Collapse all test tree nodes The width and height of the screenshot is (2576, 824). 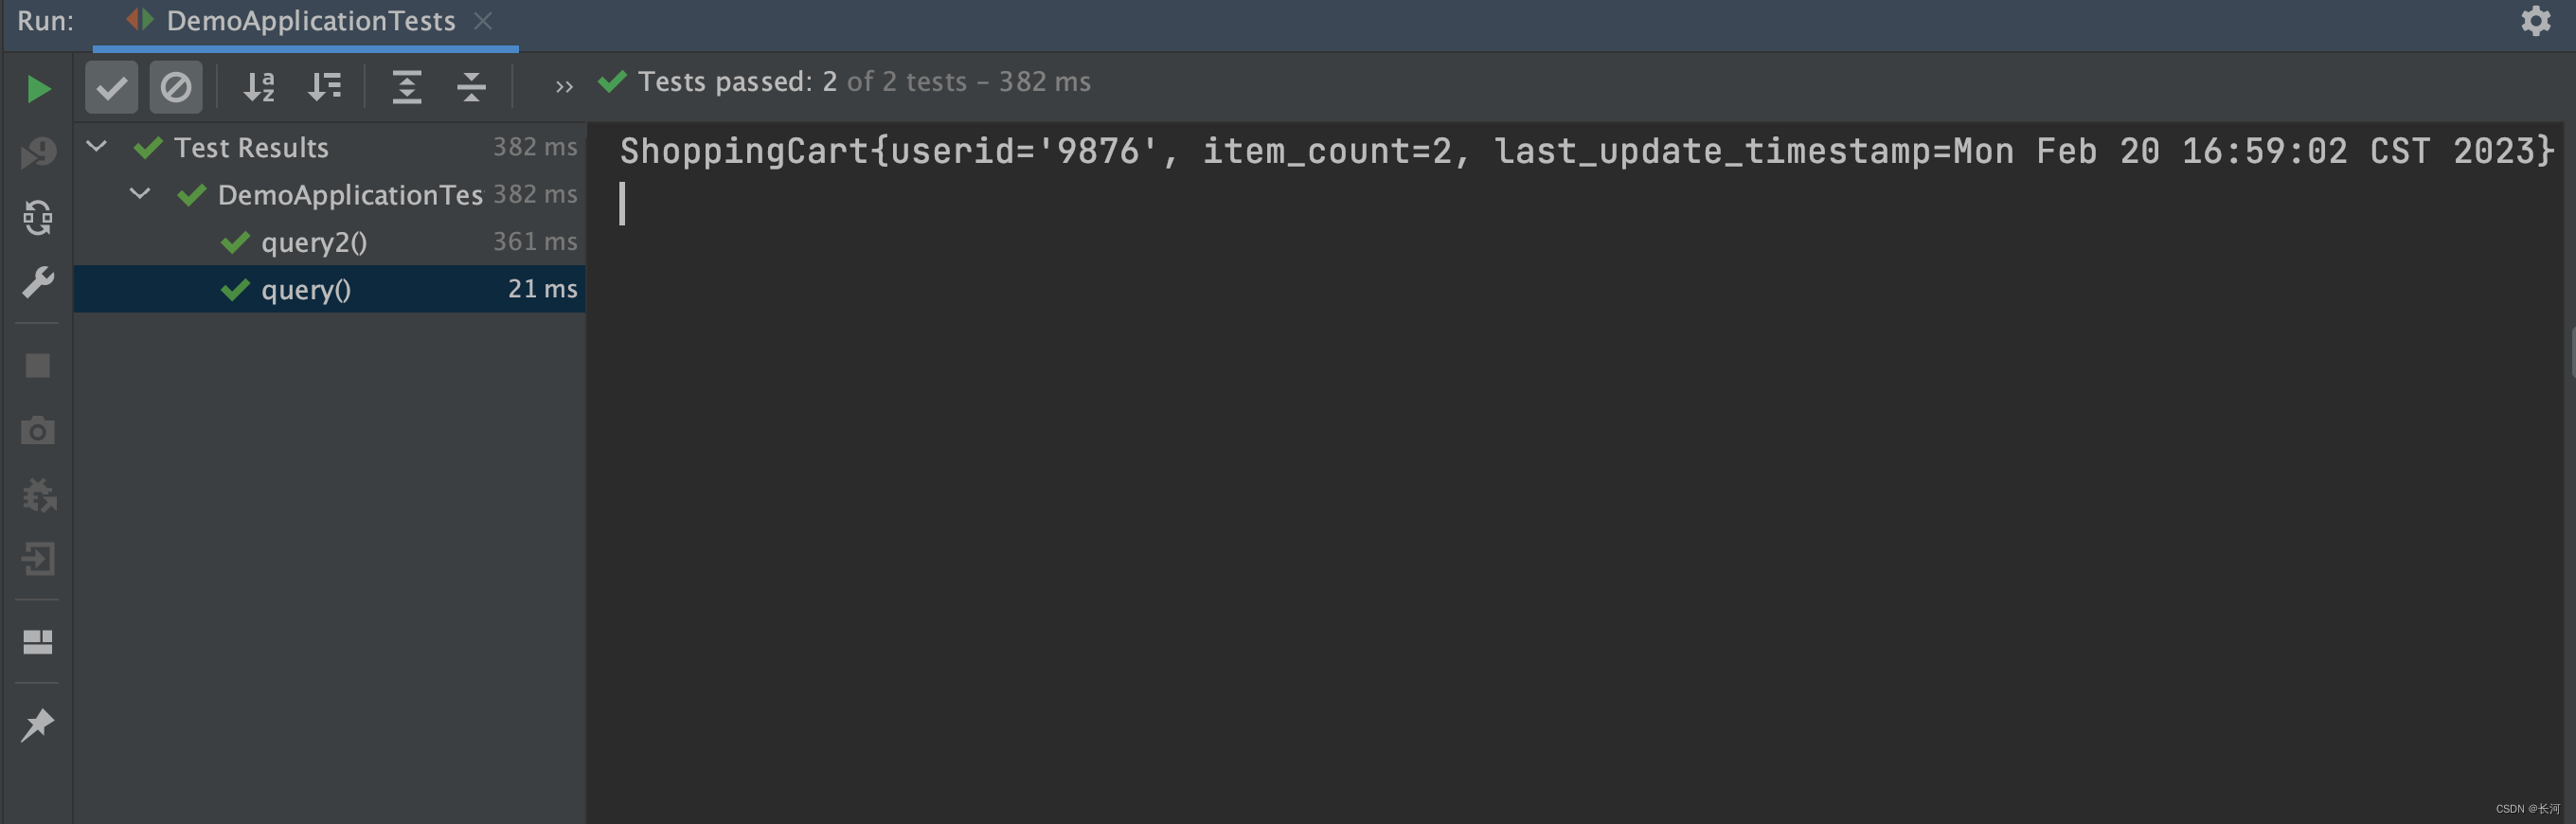(x=471, y=87)
